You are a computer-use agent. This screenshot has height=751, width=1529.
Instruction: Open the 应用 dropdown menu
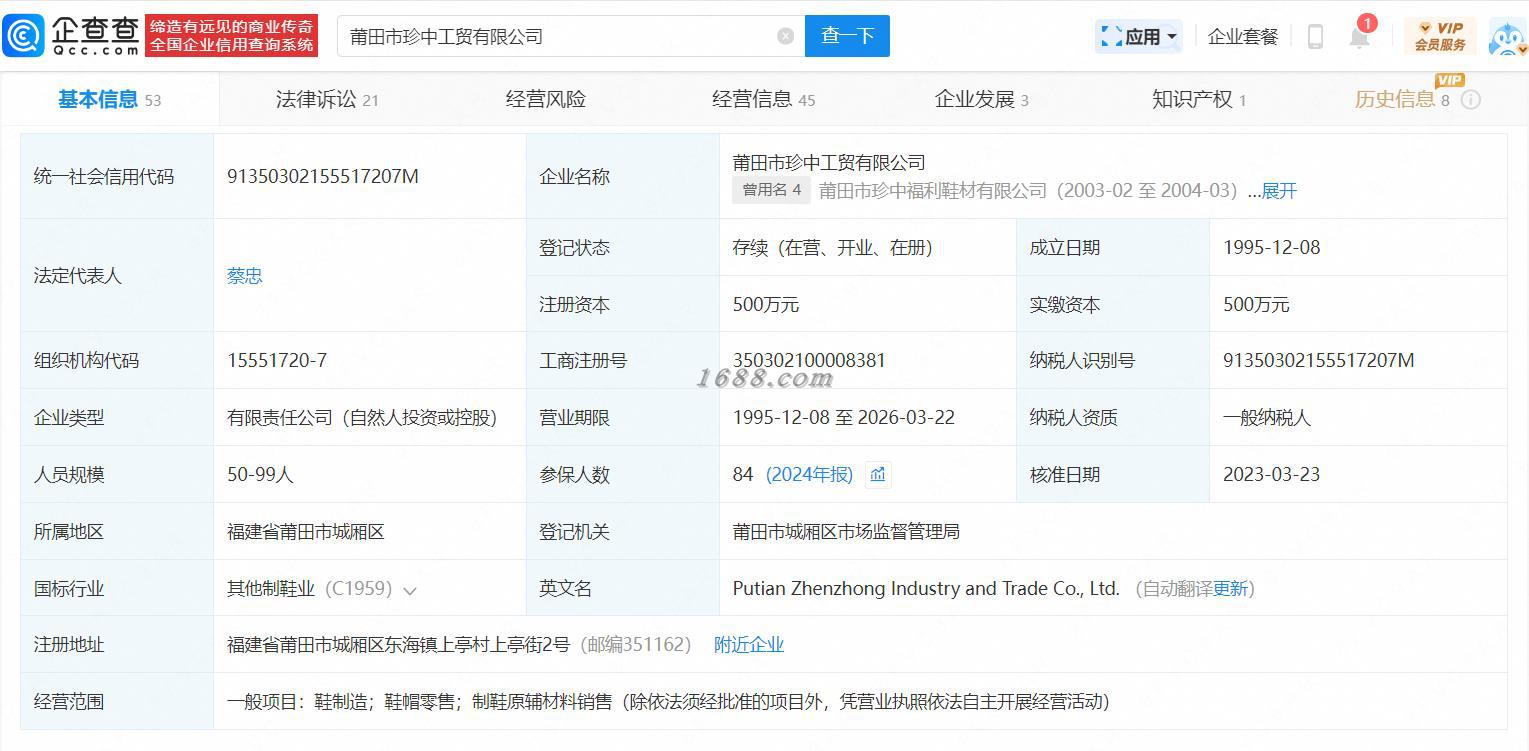click(1139, 37)
